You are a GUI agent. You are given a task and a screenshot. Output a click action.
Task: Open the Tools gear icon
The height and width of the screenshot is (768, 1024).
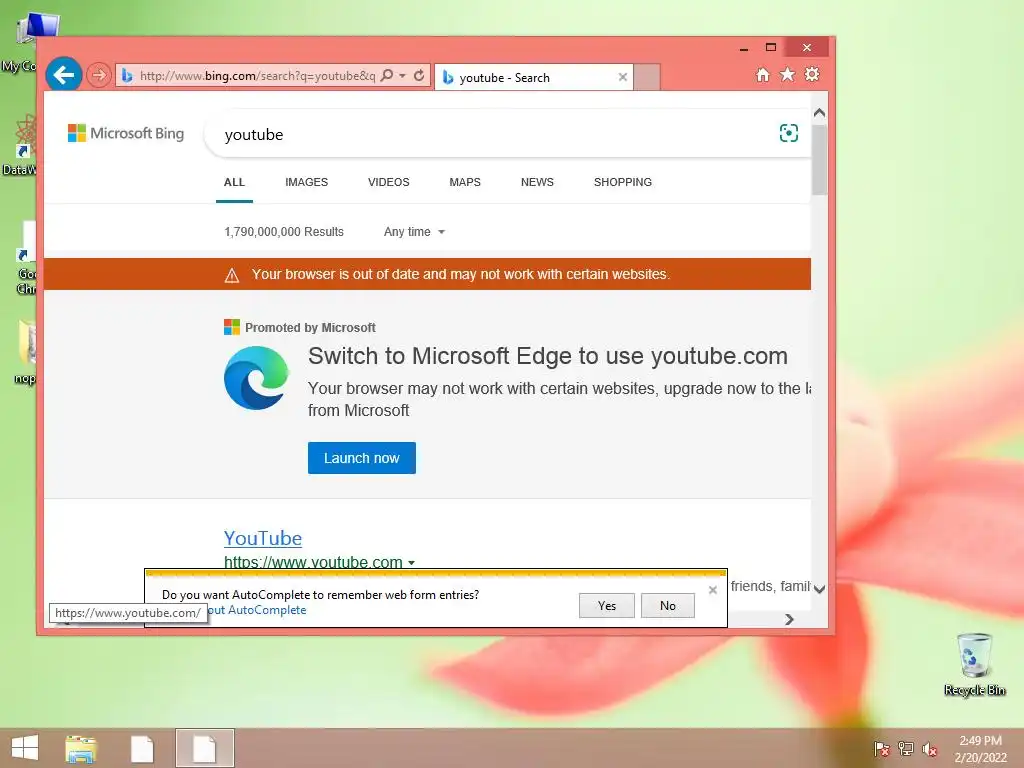(812, 74)
